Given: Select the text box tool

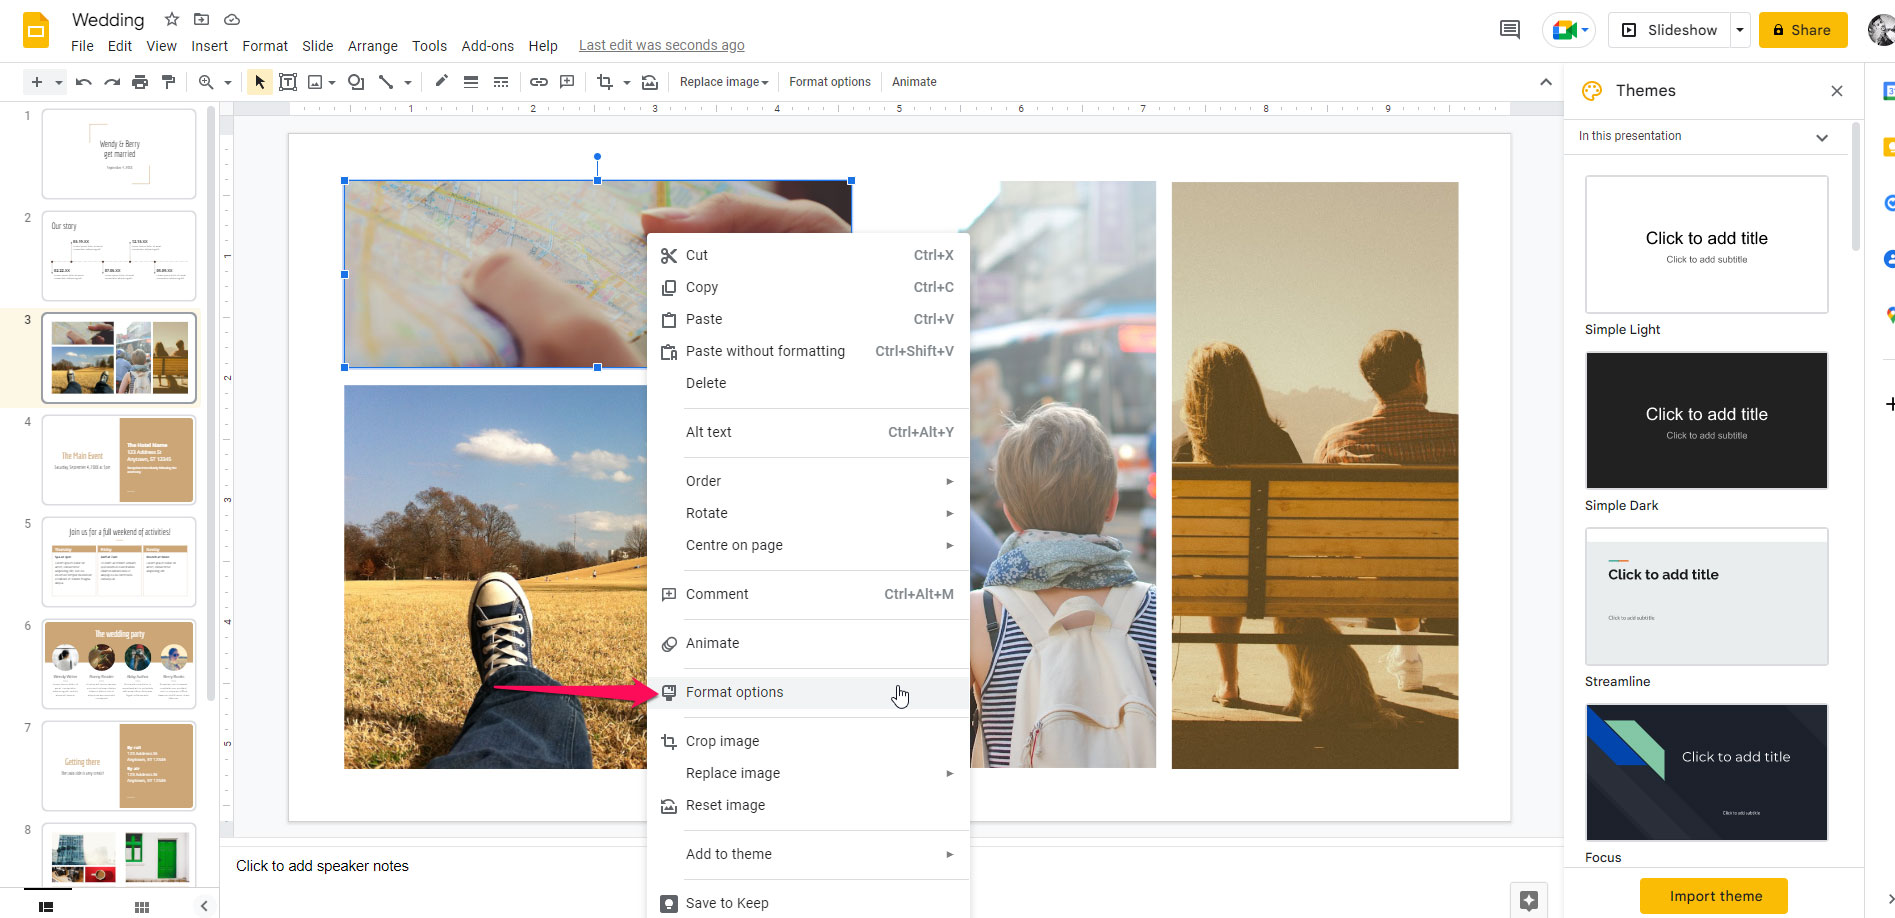Looking at the screenshot, I should tap(288, 82).
